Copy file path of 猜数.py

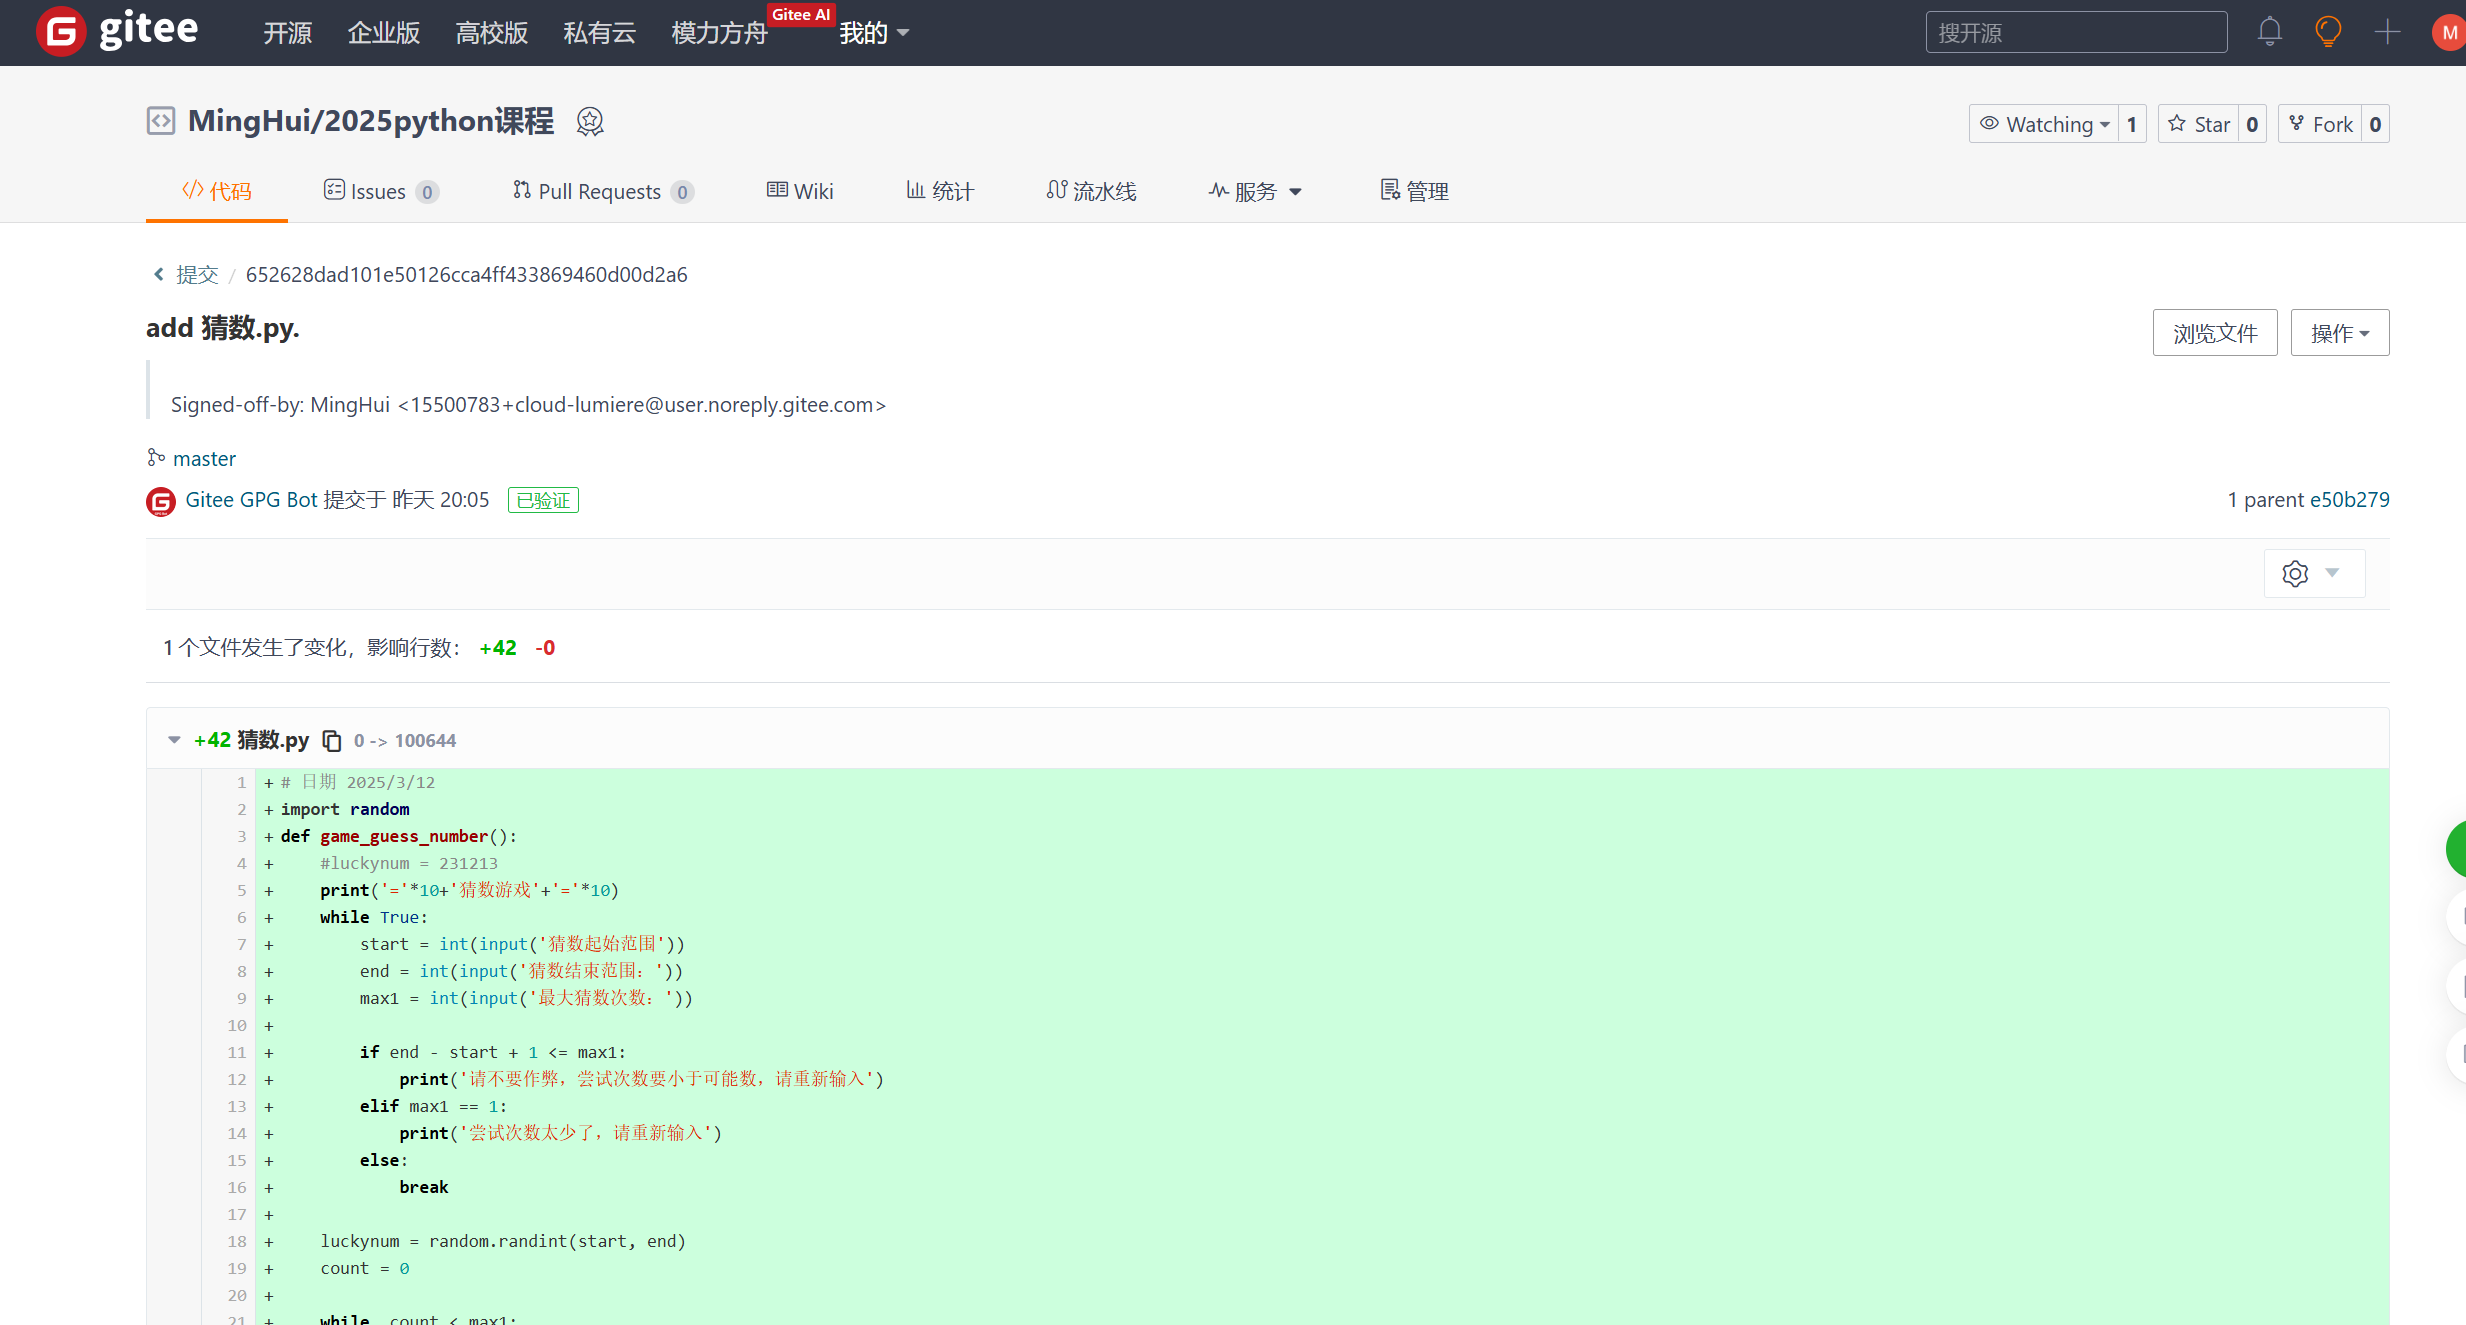(331, 741)
